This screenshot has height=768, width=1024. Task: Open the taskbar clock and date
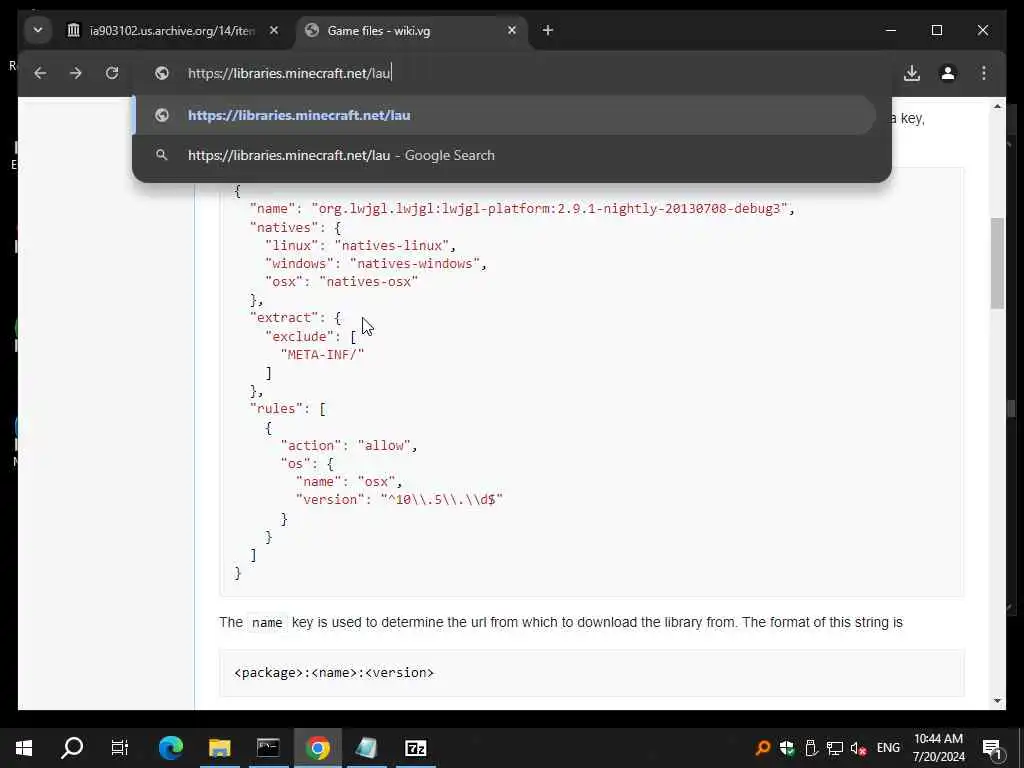pos(938,748)
